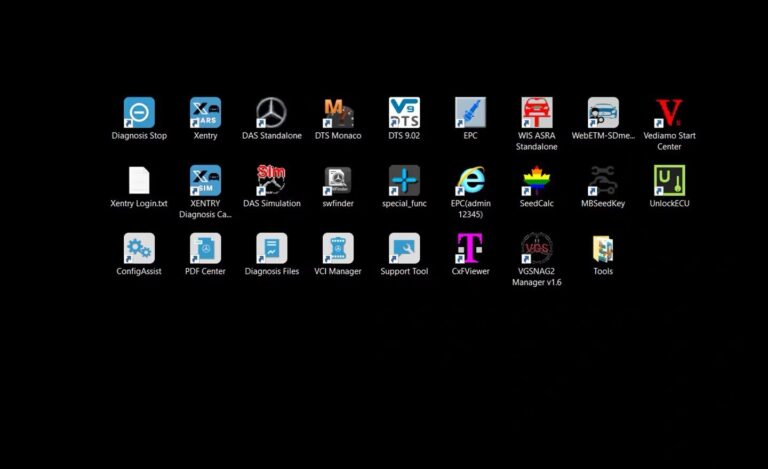
Task: Launch the WebETM-SDmedia shortcut
Action: (x=603, y=113)
